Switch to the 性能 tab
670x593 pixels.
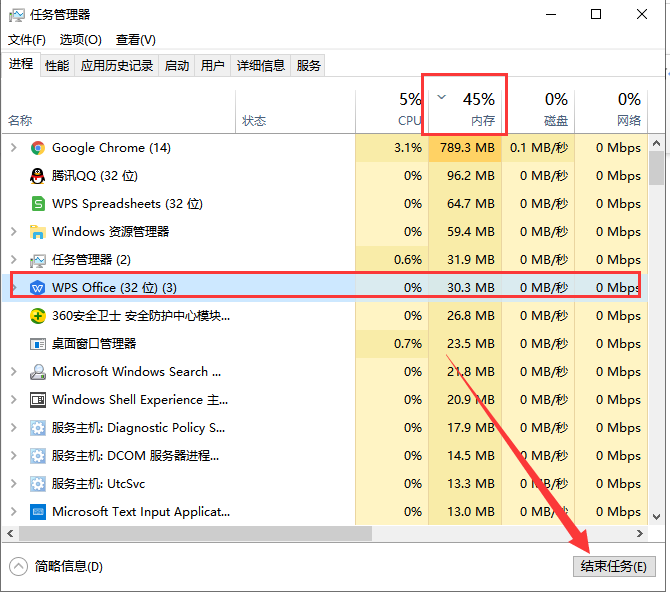coord(57,66)
